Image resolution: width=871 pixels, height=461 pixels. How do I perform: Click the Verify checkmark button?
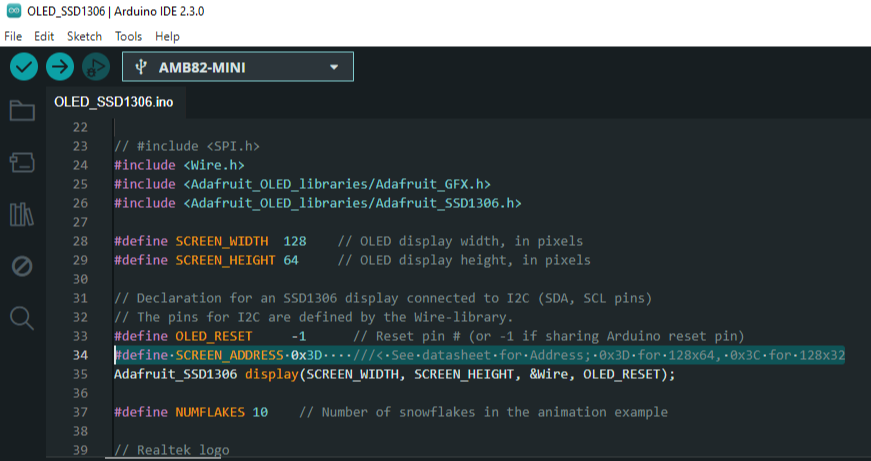(24, 67)
